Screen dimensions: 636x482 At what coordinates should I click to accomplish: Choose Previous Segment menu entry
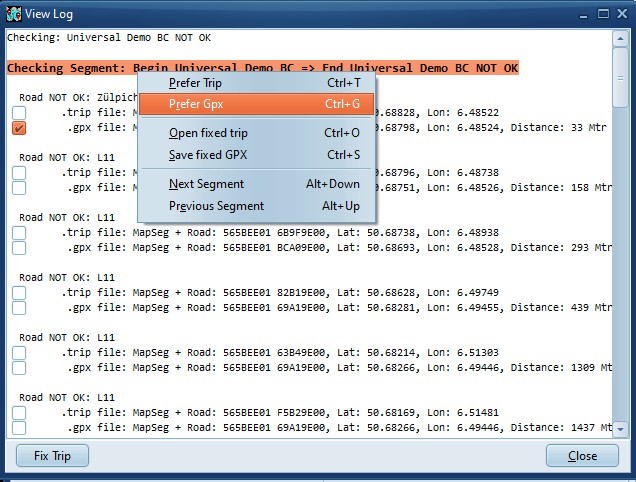216,206
